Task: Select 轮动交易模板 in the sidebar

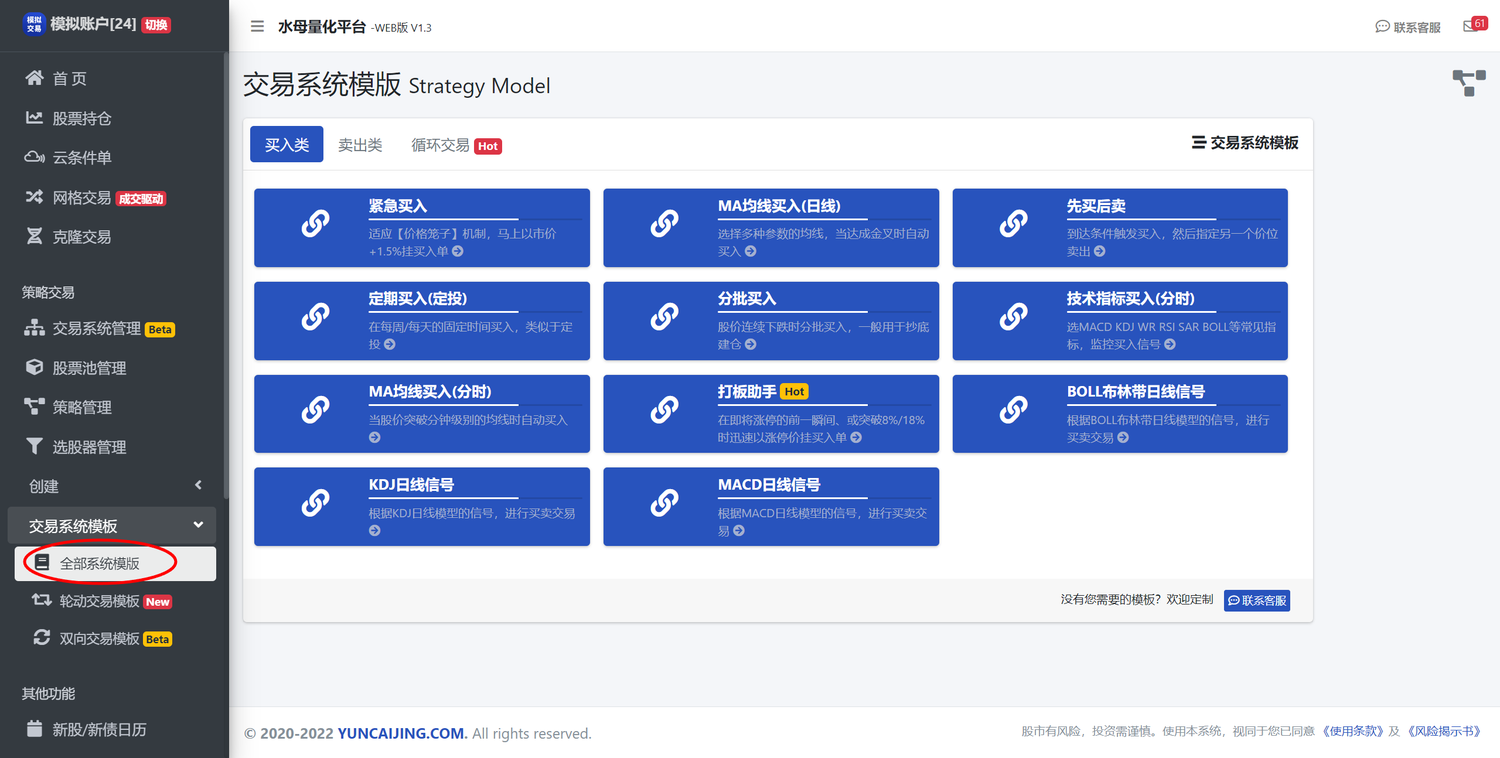Action: 99,601
